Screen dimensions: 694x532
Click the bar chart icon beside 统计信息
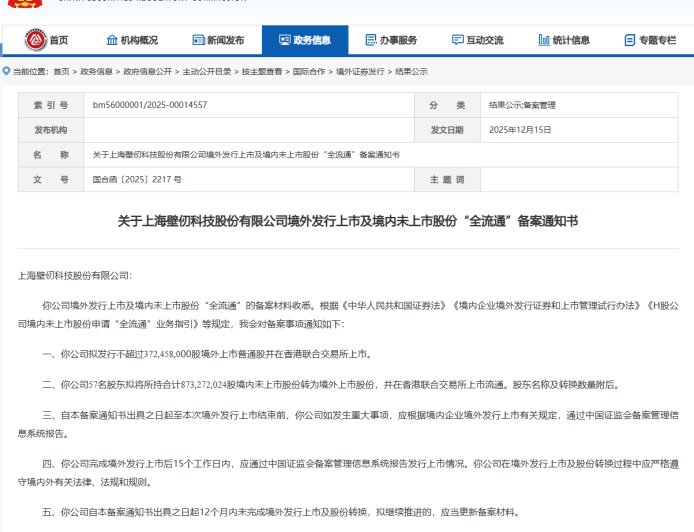pos(544,40)
